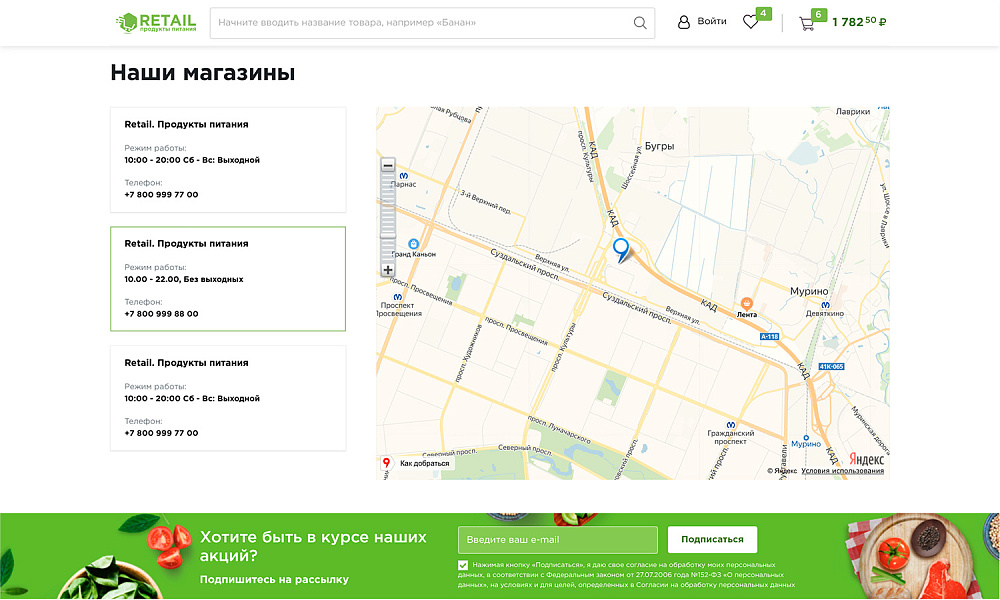Zoom in using the map plus button
The height and width of the screenshot is (600, 1000).
(388, 269)
